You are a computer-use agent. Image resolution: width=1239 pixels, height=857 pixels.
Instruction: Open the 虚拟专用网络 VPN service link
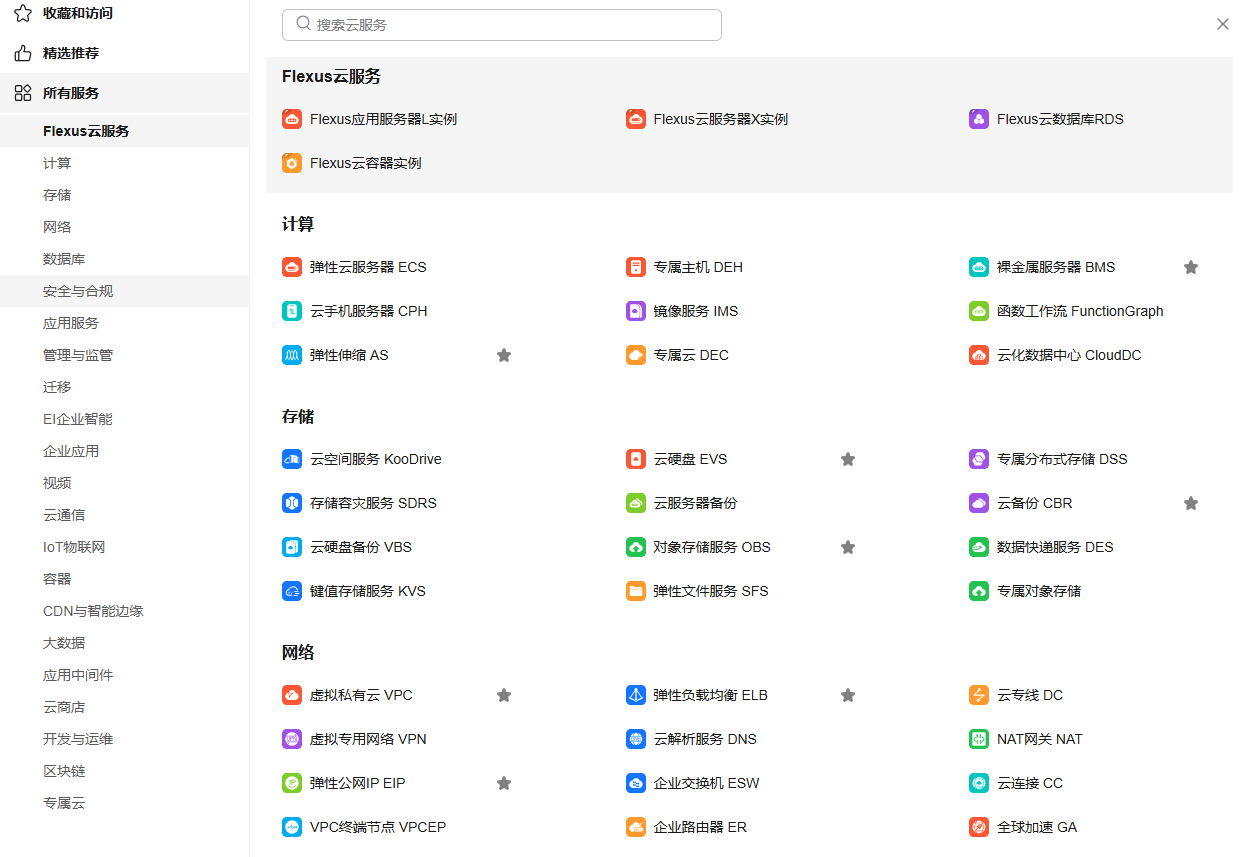(x=368, y=739)
